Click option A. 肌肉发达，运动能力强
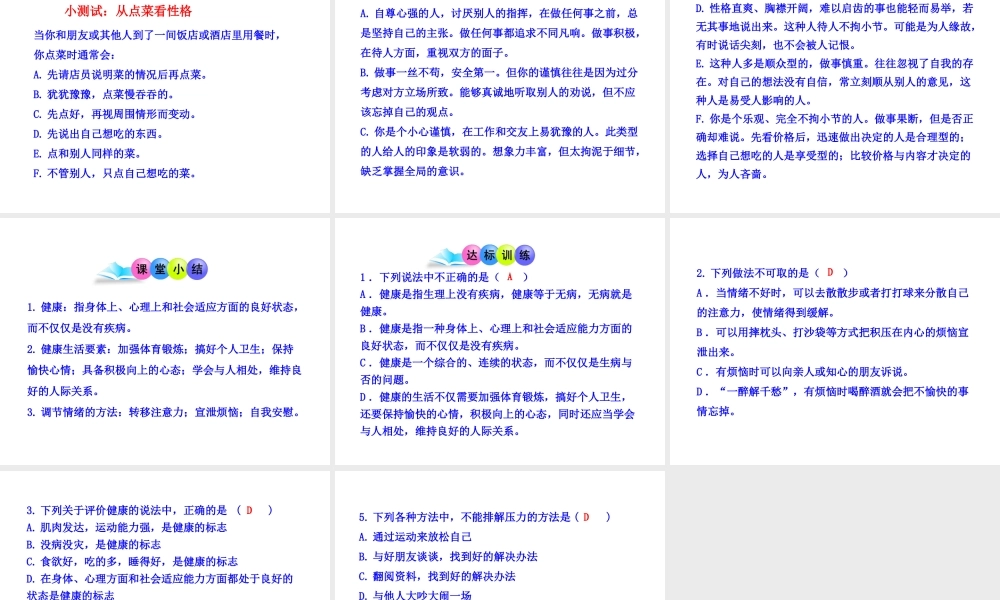Screen dimensions: 1000x600 [x=126, y=527]
